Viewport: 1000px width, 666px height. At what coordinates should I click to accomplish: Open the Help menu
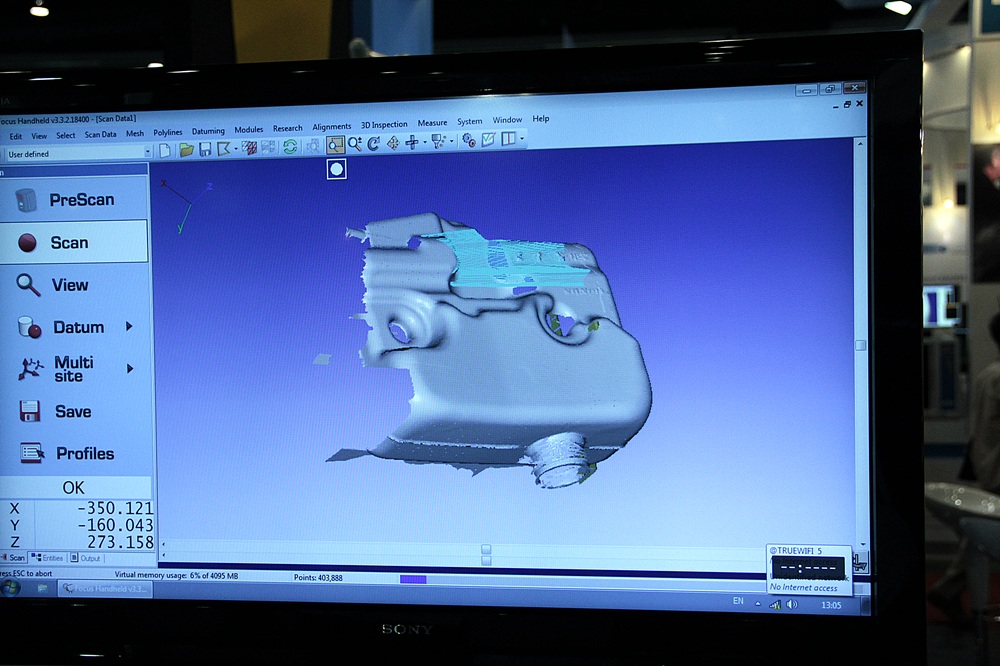[541, 119]
